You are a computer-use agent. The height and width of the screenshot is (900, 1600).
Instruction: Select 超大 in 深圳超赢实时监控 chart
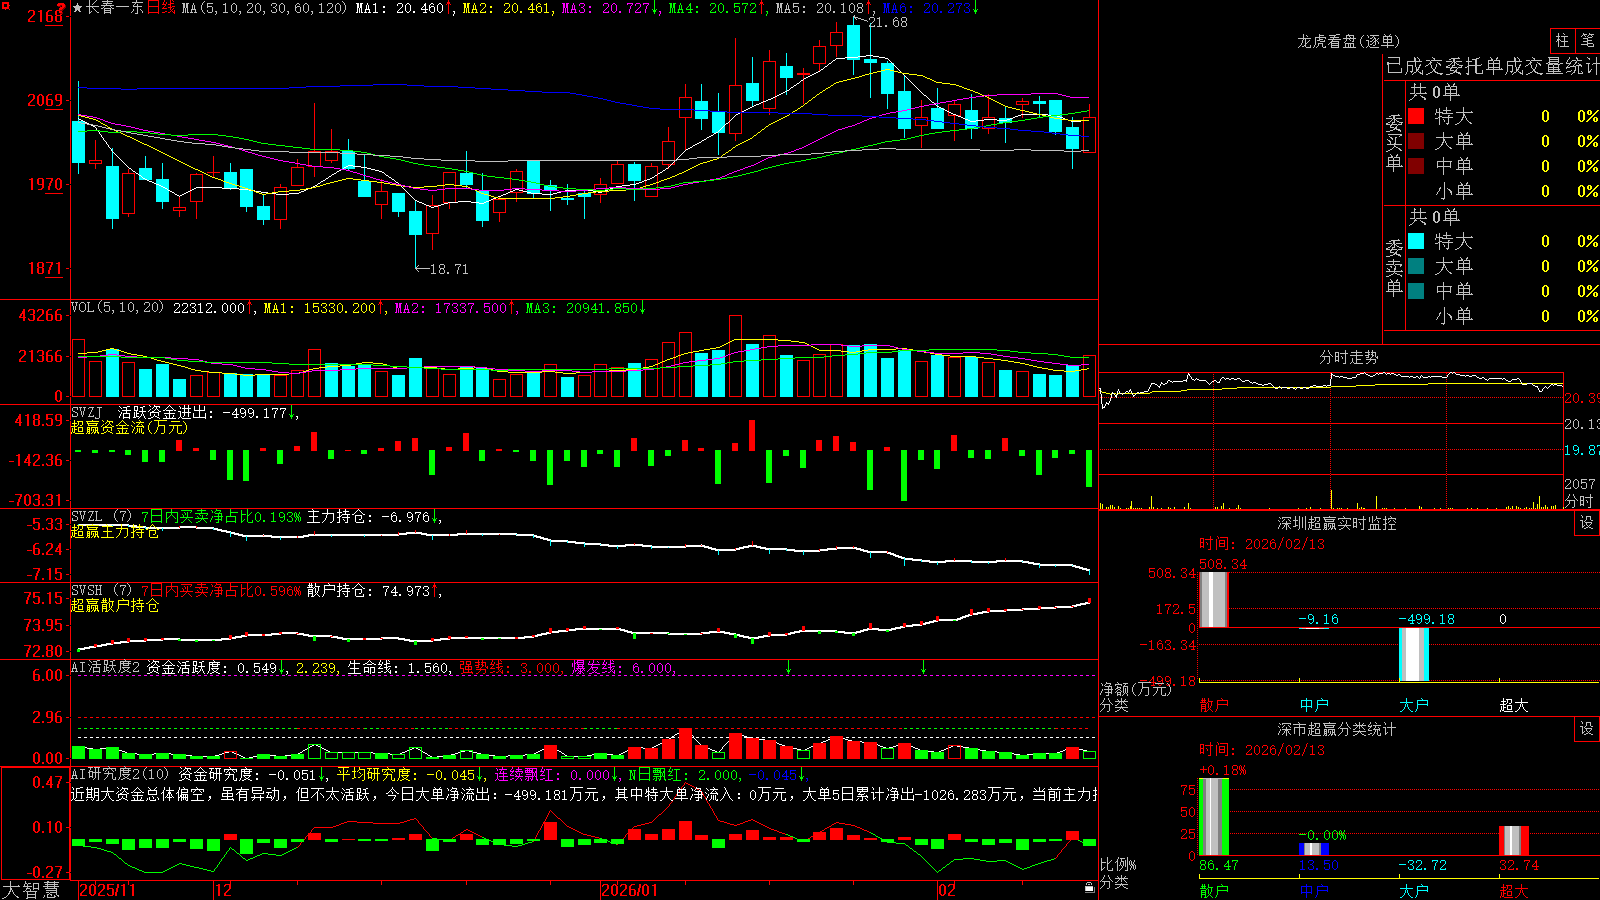1514,705
